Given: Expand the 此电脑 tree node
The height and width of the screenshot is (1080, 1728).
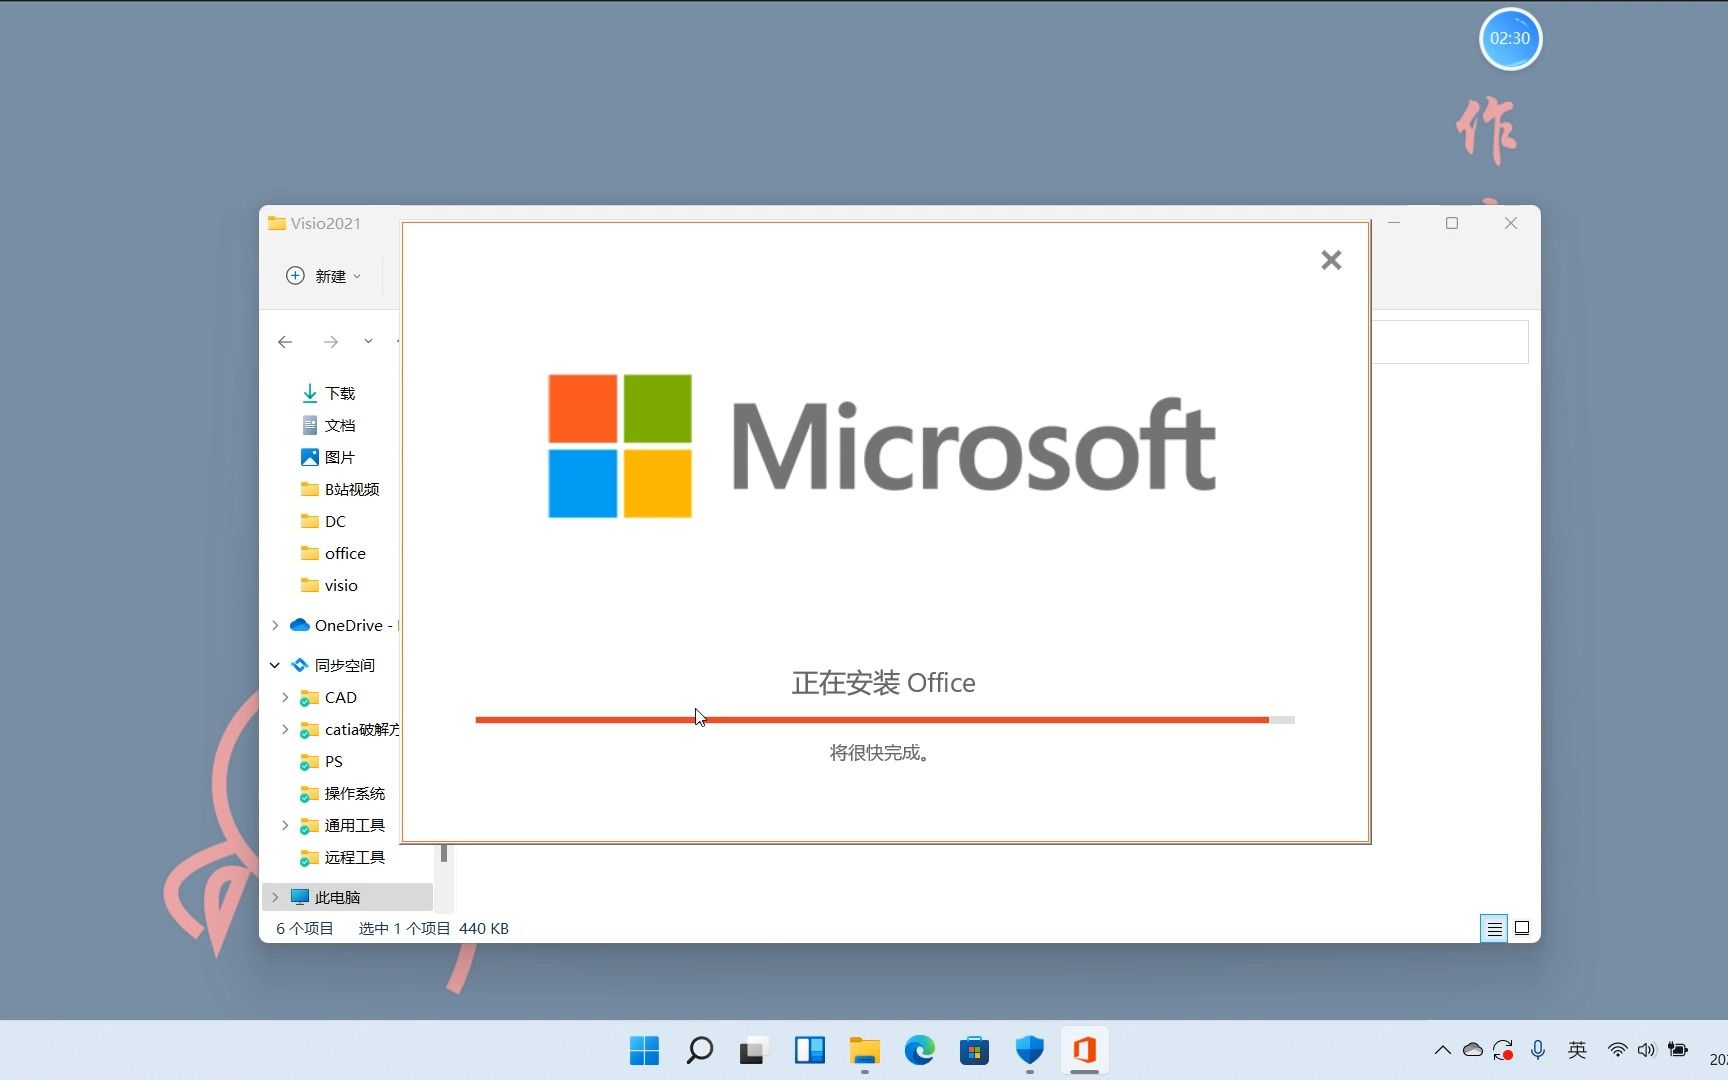Looking at the screenshot, I should click(275, 897).
